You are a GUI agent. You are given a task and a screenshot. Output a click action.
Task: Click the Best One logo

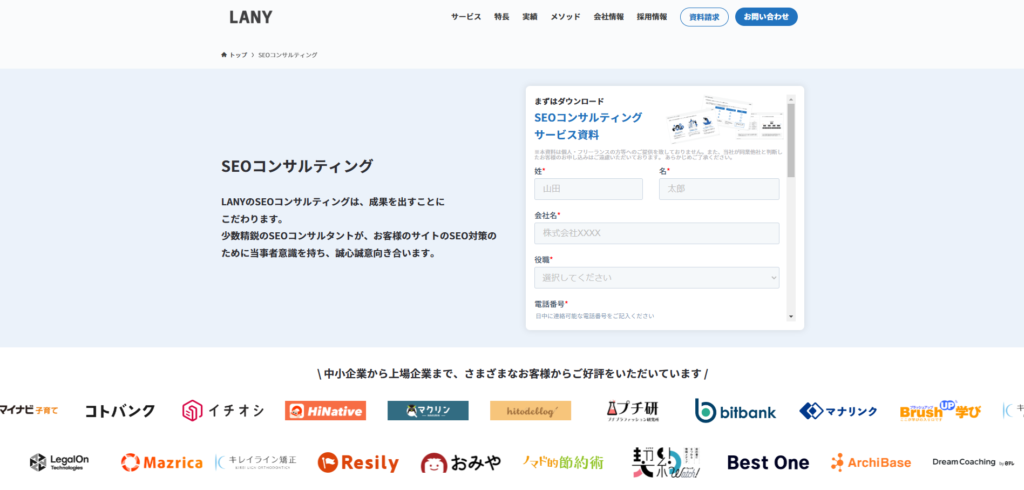tap(768, 463)
